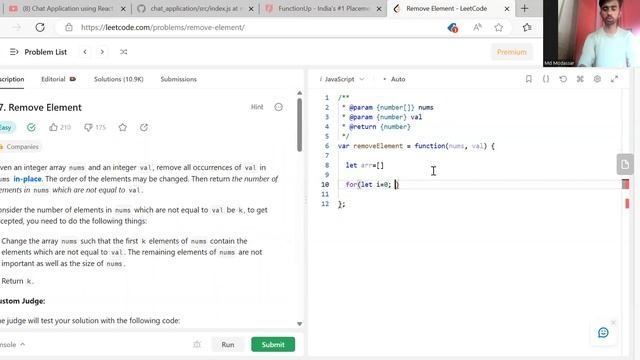Open editor shortcuts icon
Image resolution: width=640 pixels, height=360 pixels.
(580, 79)
